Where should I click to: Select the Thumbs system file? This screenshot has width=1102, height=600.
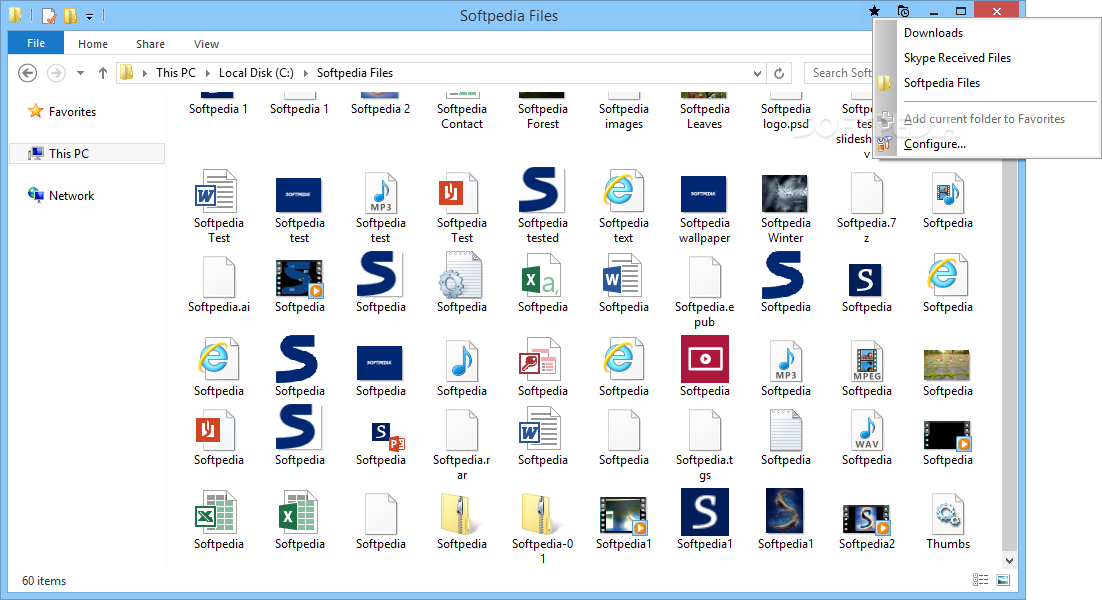947,521
